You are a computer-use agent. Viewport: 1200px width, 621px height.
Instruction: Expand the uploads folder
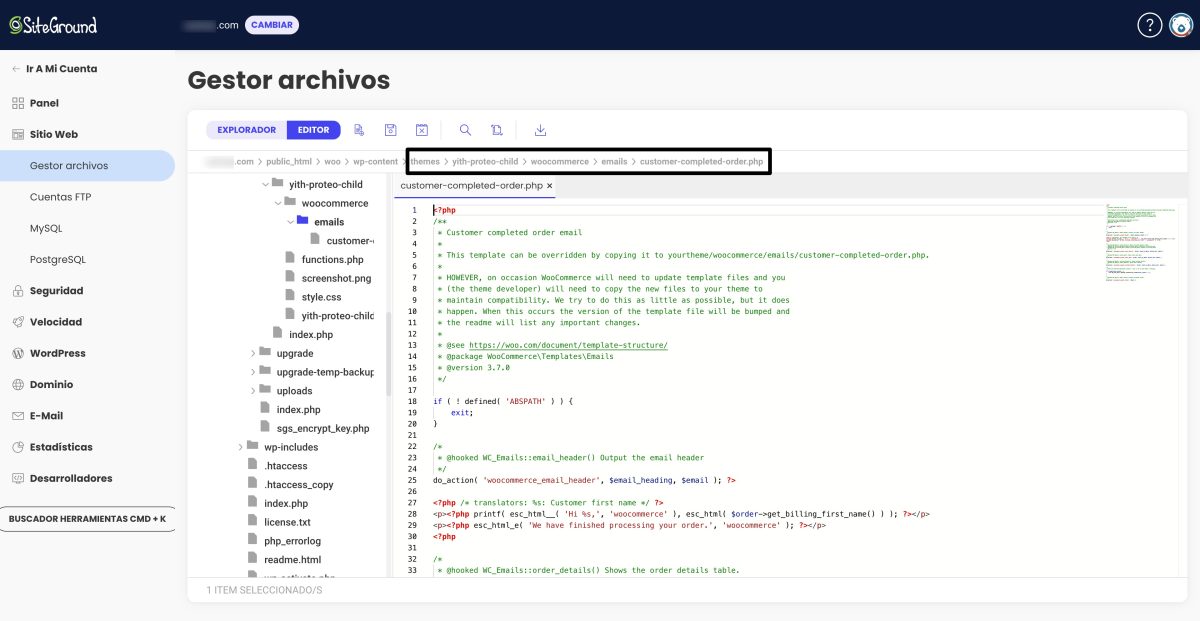coord(253,391)
